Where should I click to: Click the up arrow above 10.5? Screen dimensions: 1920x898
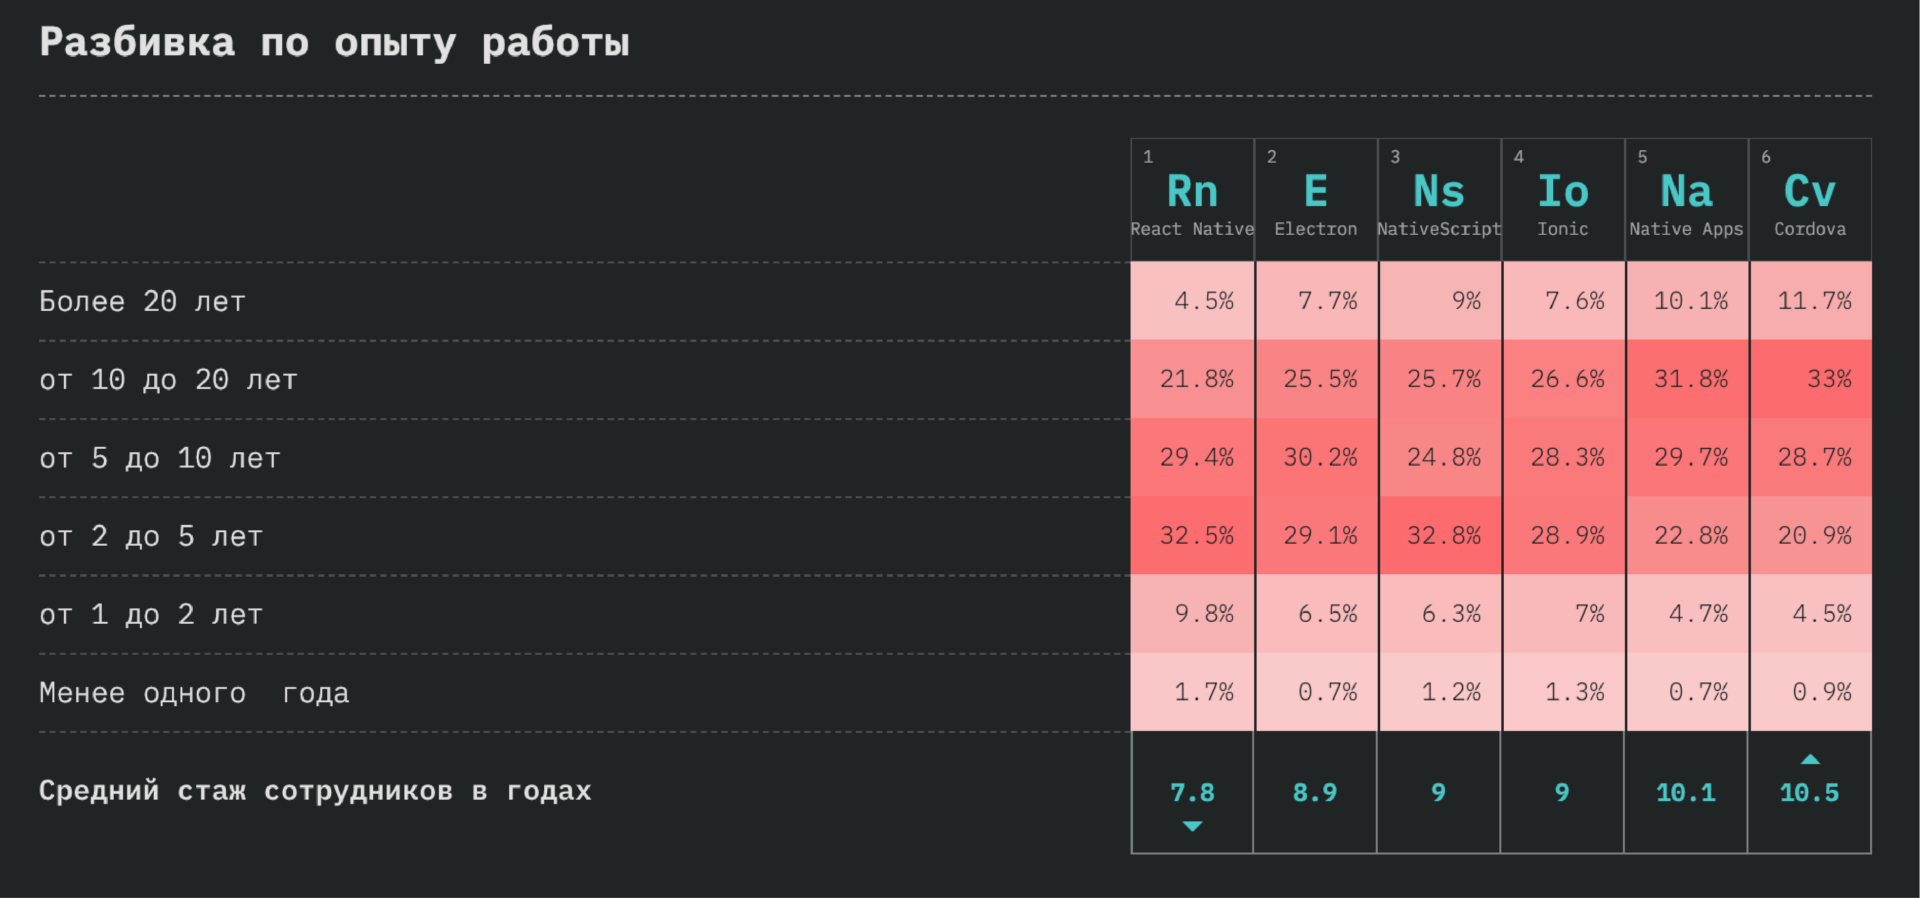click(x=1810, y=759)
